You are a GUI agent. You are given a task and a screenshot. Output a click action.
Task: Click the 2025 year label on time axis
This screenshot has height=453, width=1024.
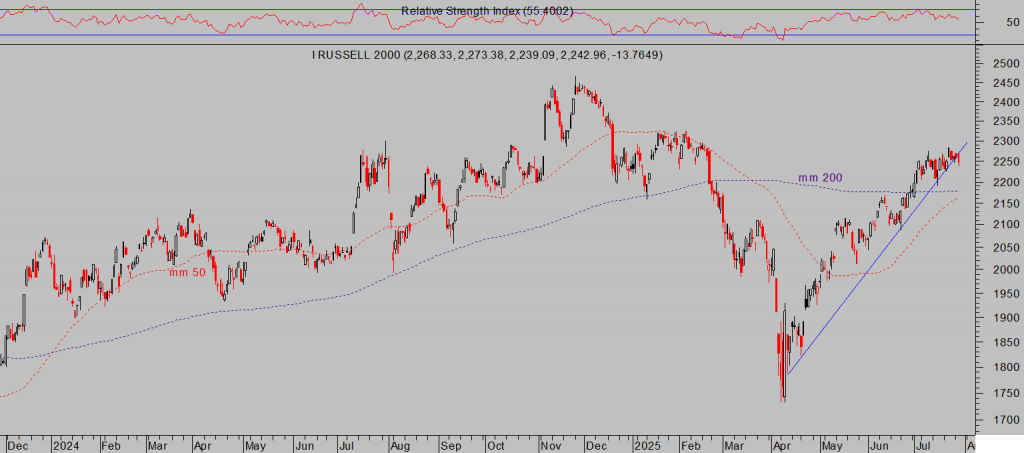pos(647,446)
